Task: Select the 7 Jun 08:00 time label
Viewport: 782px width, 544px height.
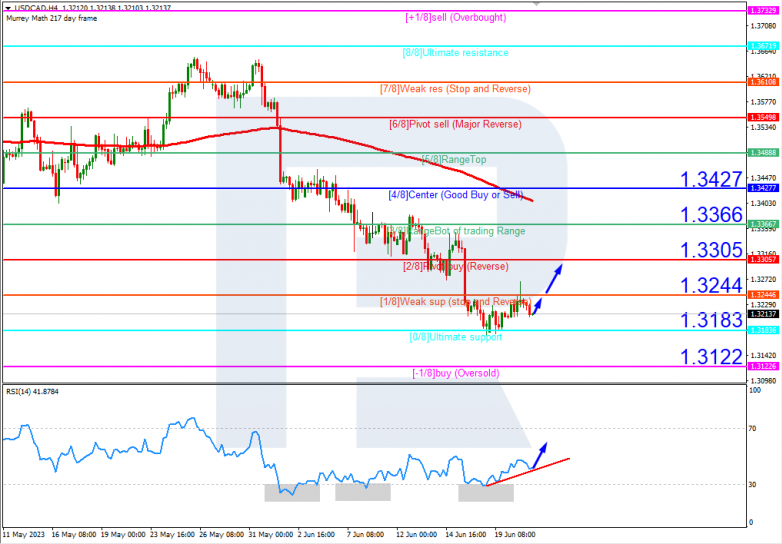Action: 366,535
